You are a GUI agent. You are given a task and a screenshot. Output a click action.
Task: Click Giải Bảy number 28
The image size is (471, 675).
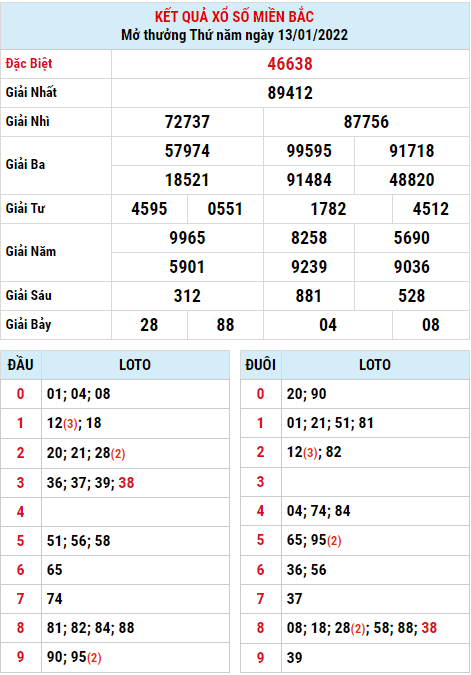click(x=149, y=325)
